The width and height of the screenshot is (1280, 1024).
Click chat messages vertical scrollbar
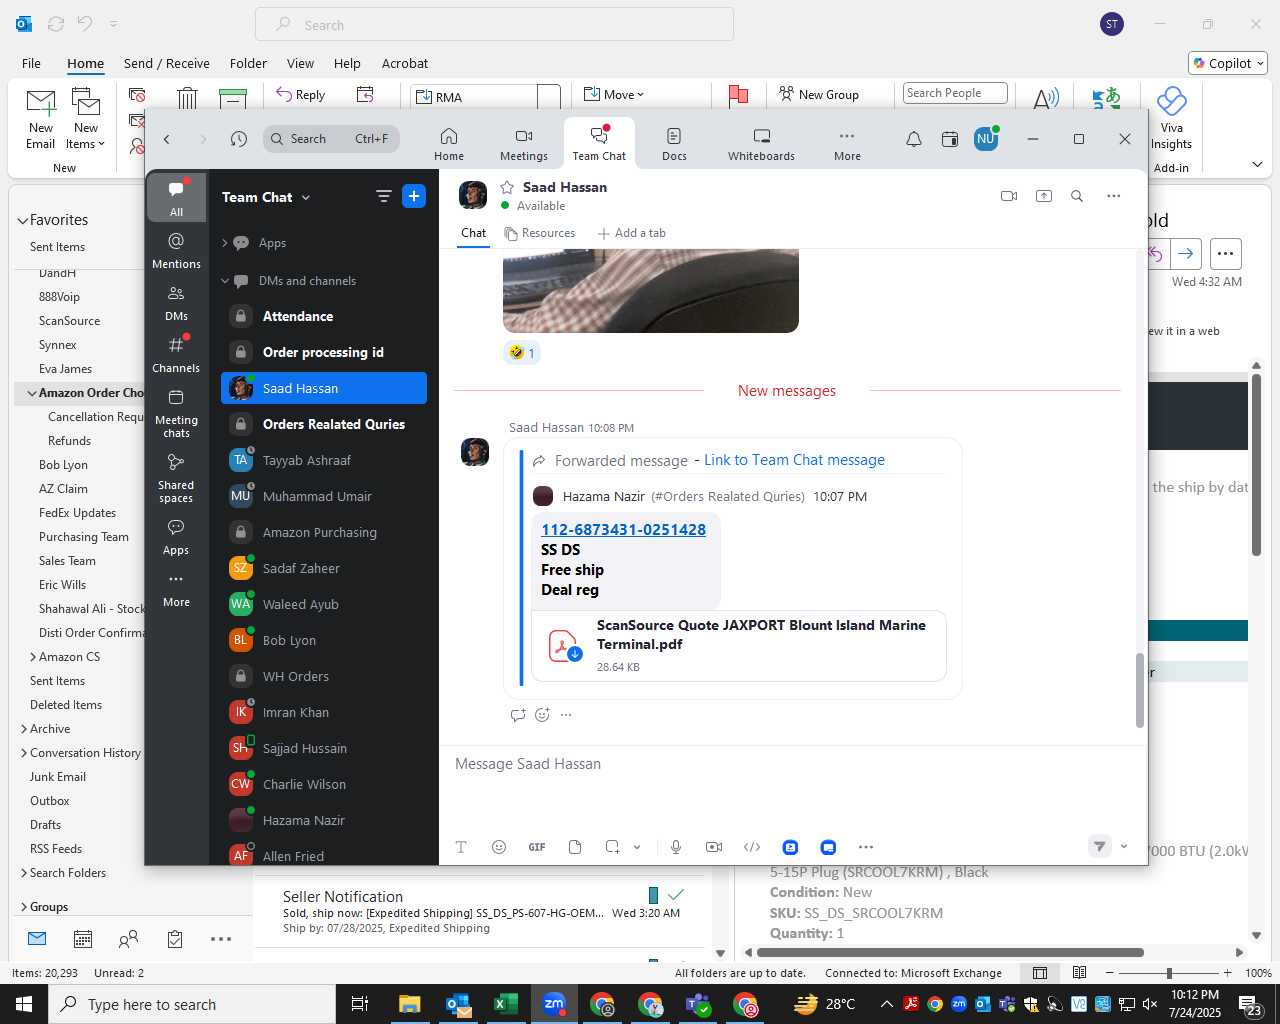point(1139,690)
